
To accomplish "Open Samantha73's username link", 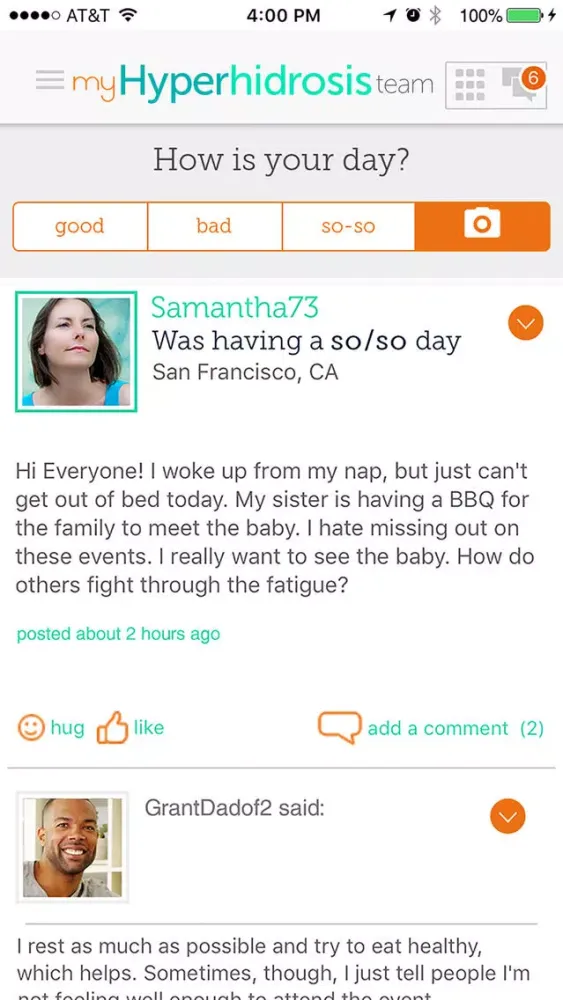I will pyautogui.click(x=235, y=307).
